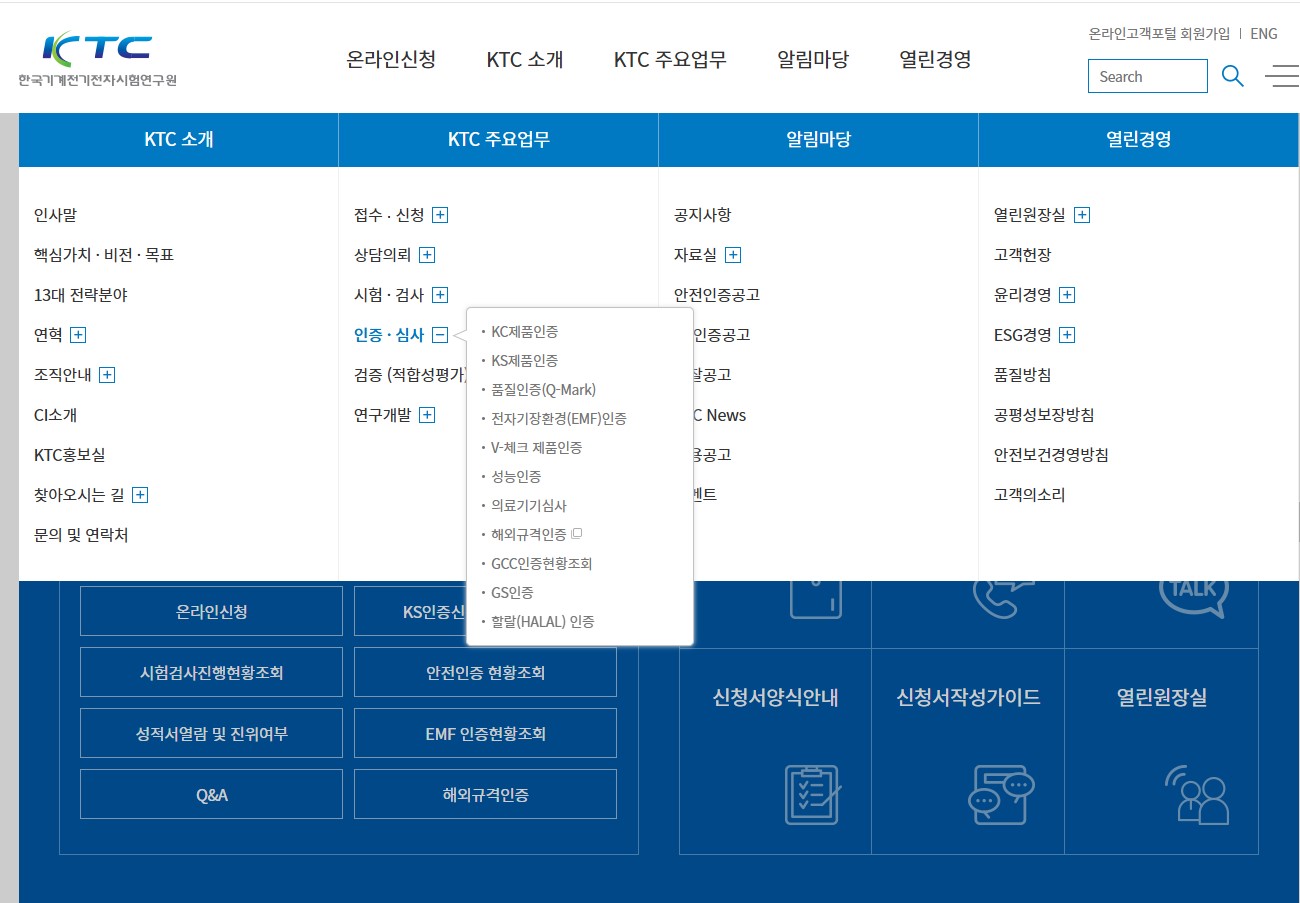Viewport: 1300px width, 903px height.
Task: Expand the 열린원장실 submenu
Action: pos(1082,215)
